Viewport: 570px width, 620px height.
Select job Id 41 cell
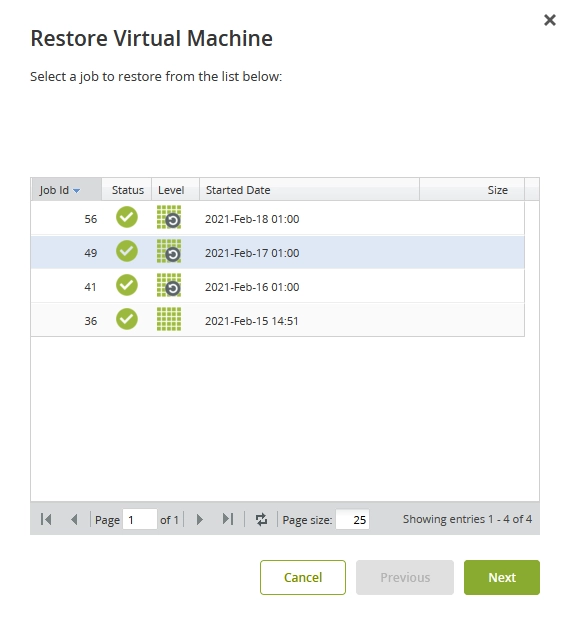[x=91, y=287]
